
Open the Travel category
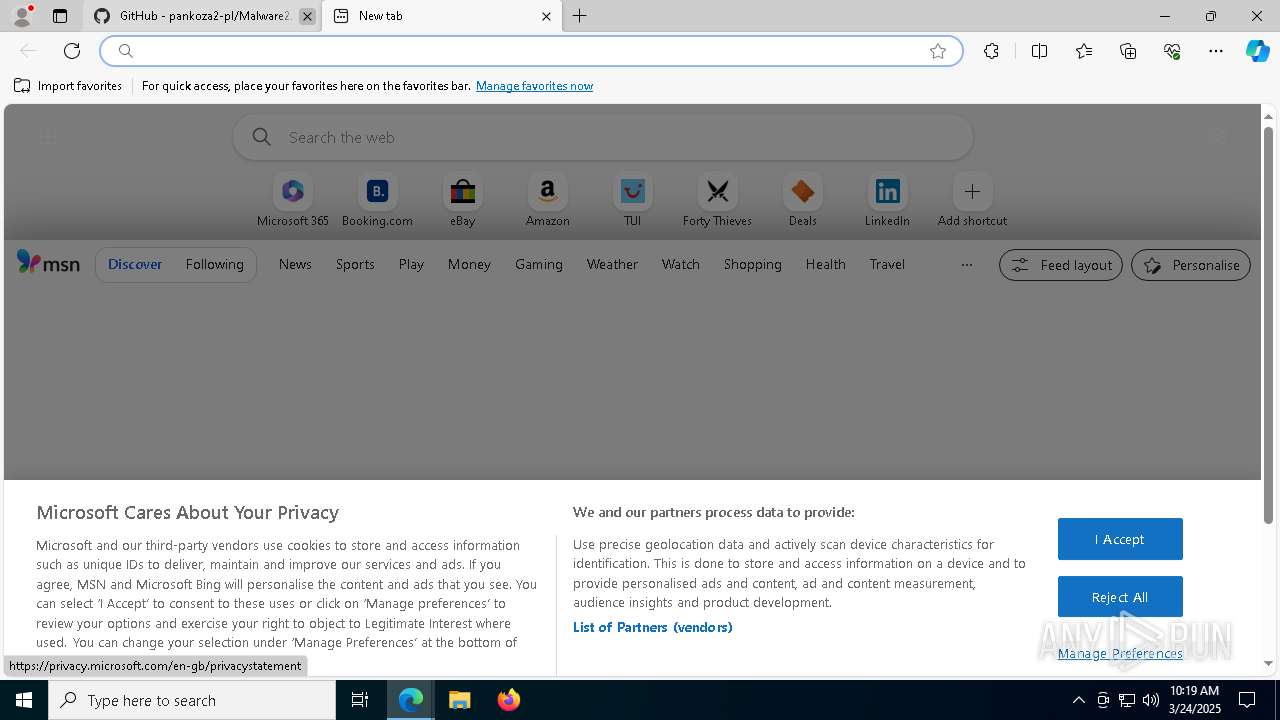[x=887, y=264]
